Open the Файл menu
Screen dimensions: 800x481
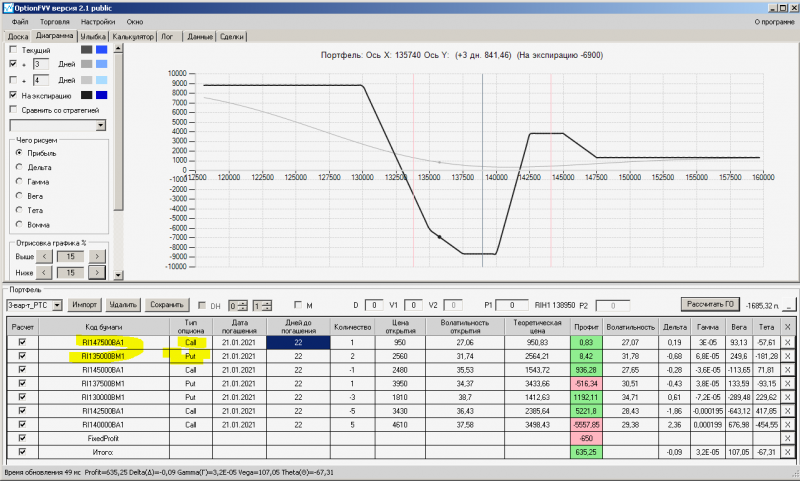click(x=20, y=22)
